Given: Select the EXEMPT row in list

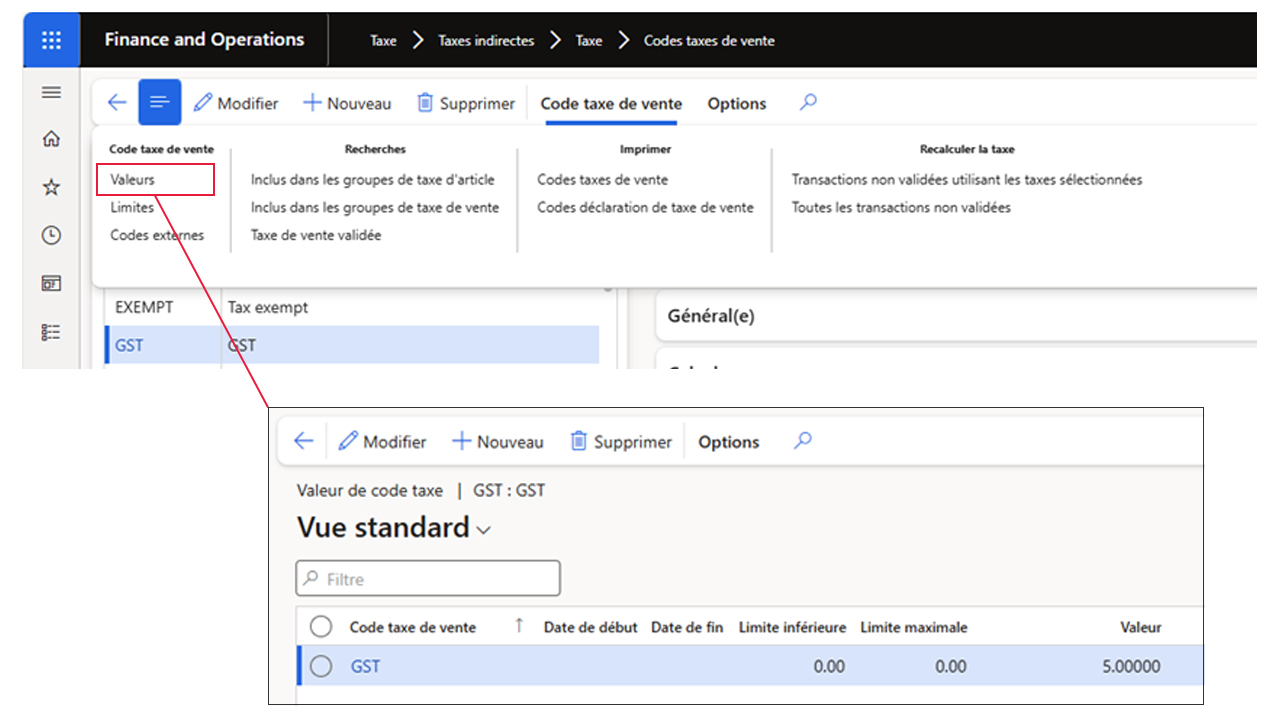Looking at the screenshot, I should pos(352,307).
